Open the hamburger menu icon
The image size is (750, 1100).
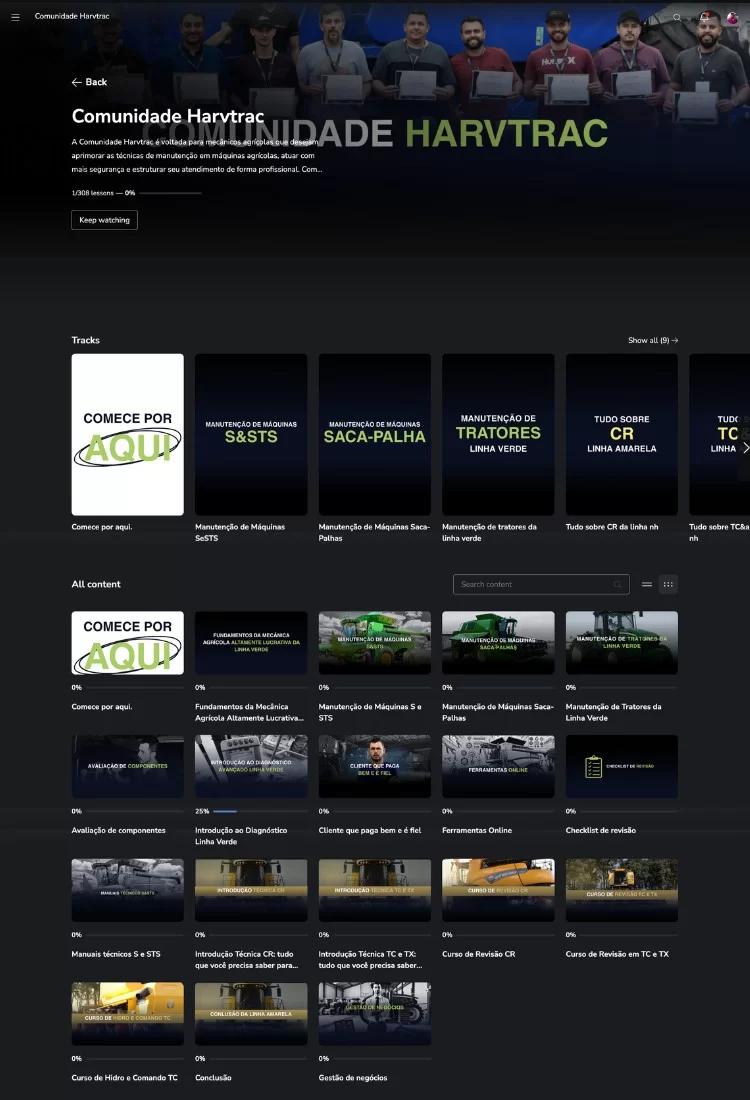(x=15, y=17)
